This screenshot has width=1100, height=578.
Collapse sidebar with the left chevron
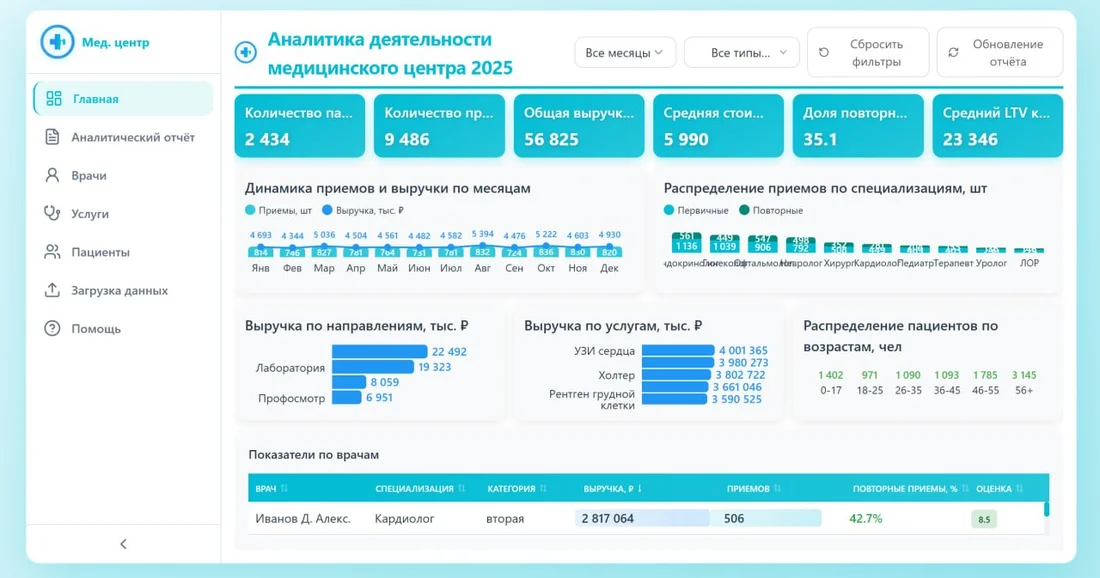tap(123, 544)
